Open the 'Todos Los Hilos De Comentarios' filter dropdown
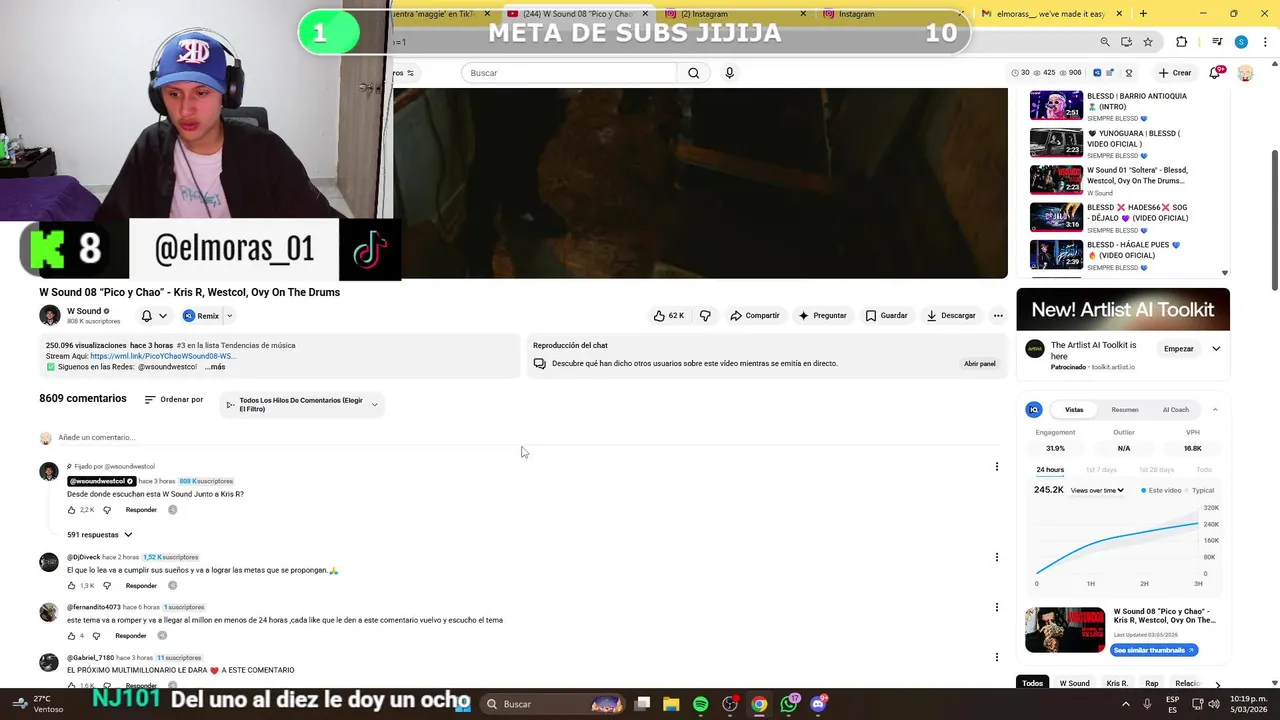The image size is (1280, 720). point(302,405)
